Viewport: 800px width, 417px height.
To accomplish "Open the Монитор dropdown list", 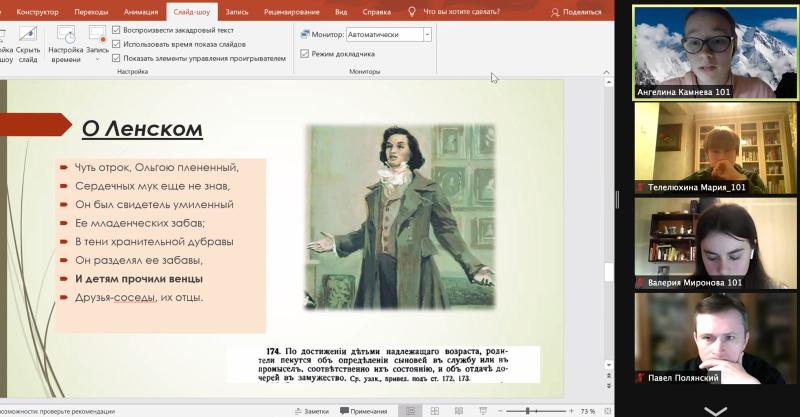I will pos(428,34).
